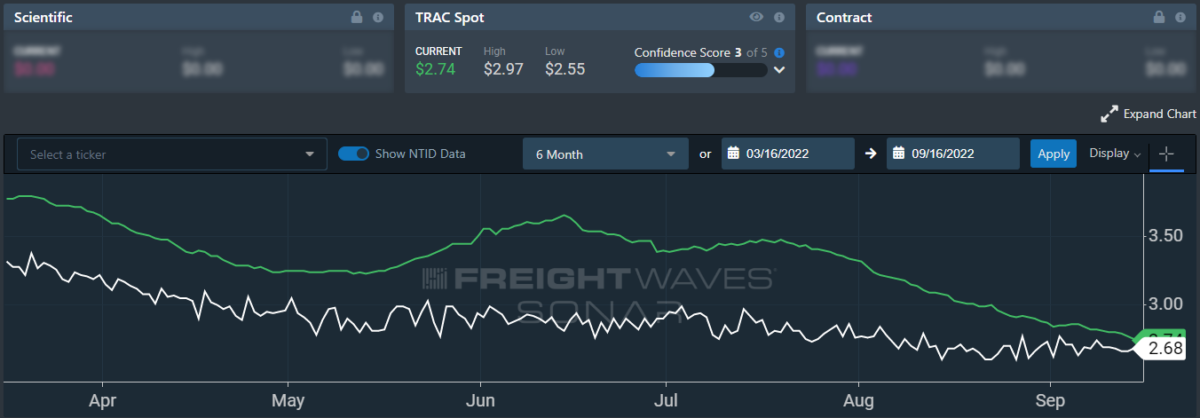This screenshot has height=418, width=1200.
Task: Open the Select a ticker dropdown
Action: (x=172, y=154)
